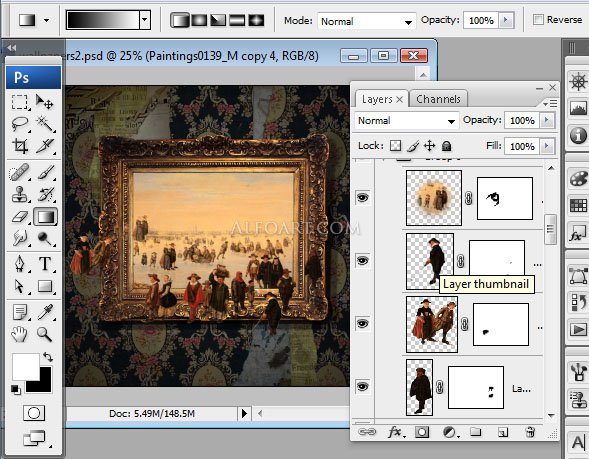Add a layer style via fx button
This screenshot has height=459, width=589.
[x=396, y=432]
